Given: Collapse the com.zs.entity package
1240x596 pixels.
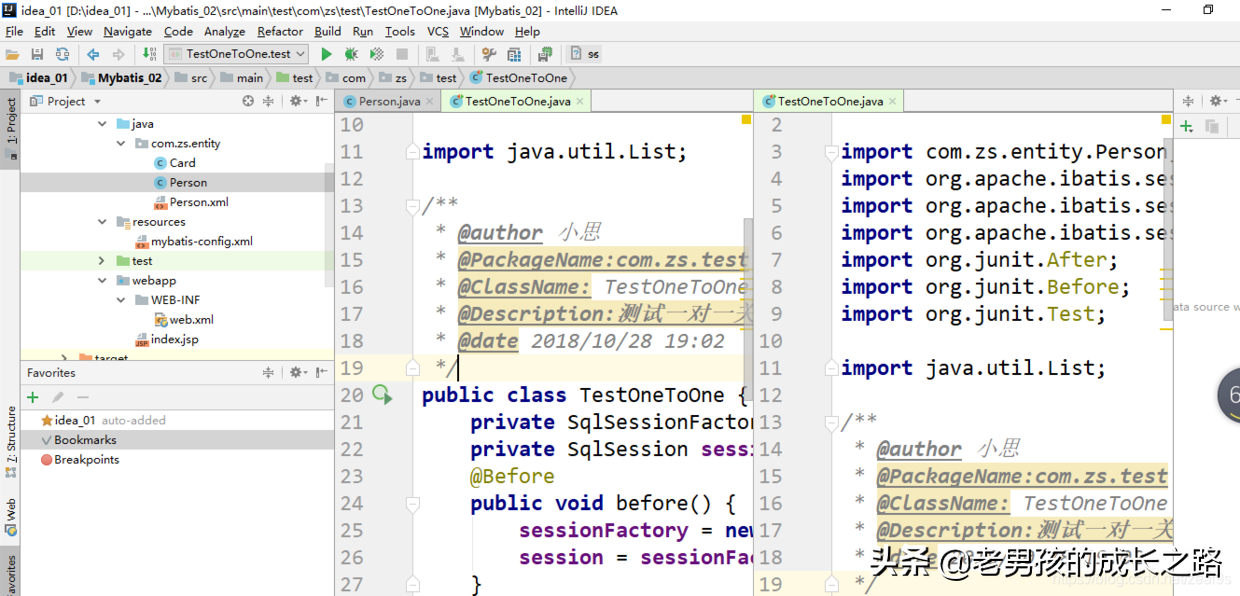Looking at the screenshot, I should 122,143.
